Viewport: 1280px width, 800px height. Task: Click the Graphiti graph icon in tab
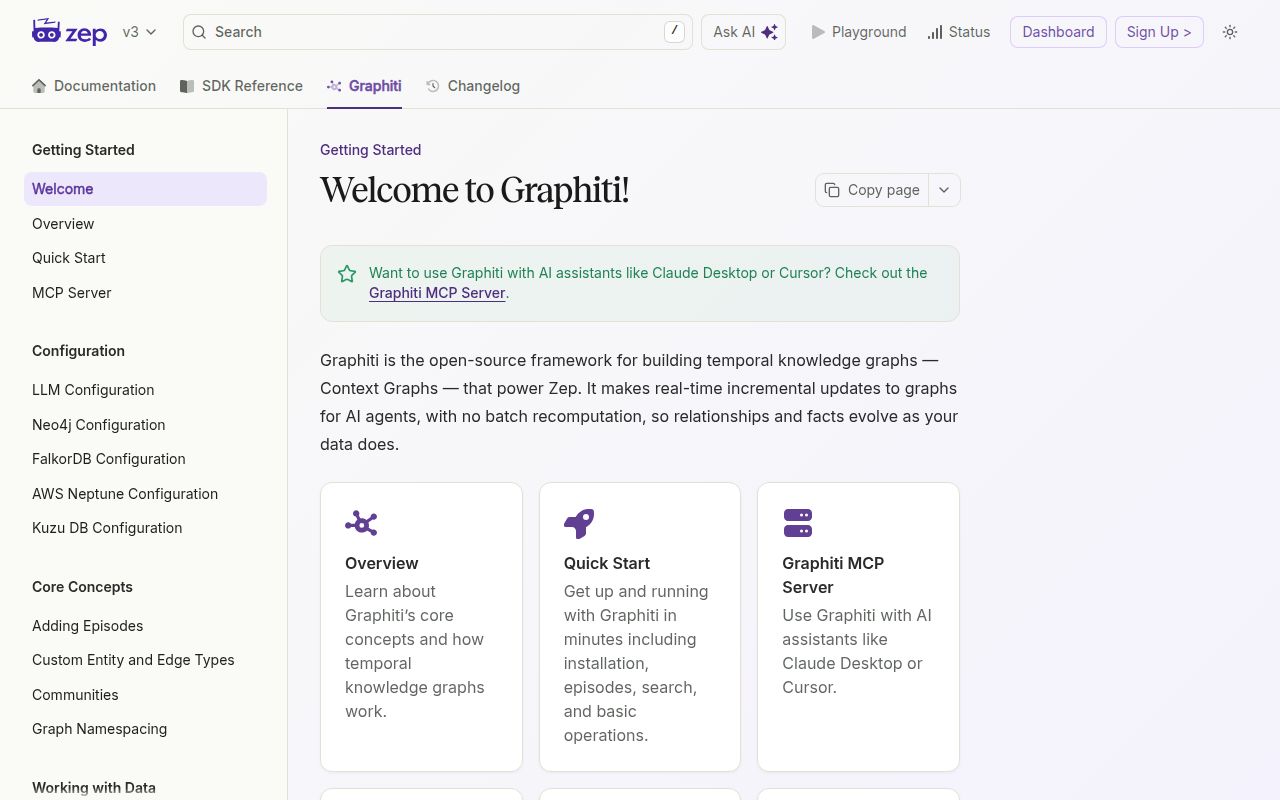(335, 86)
